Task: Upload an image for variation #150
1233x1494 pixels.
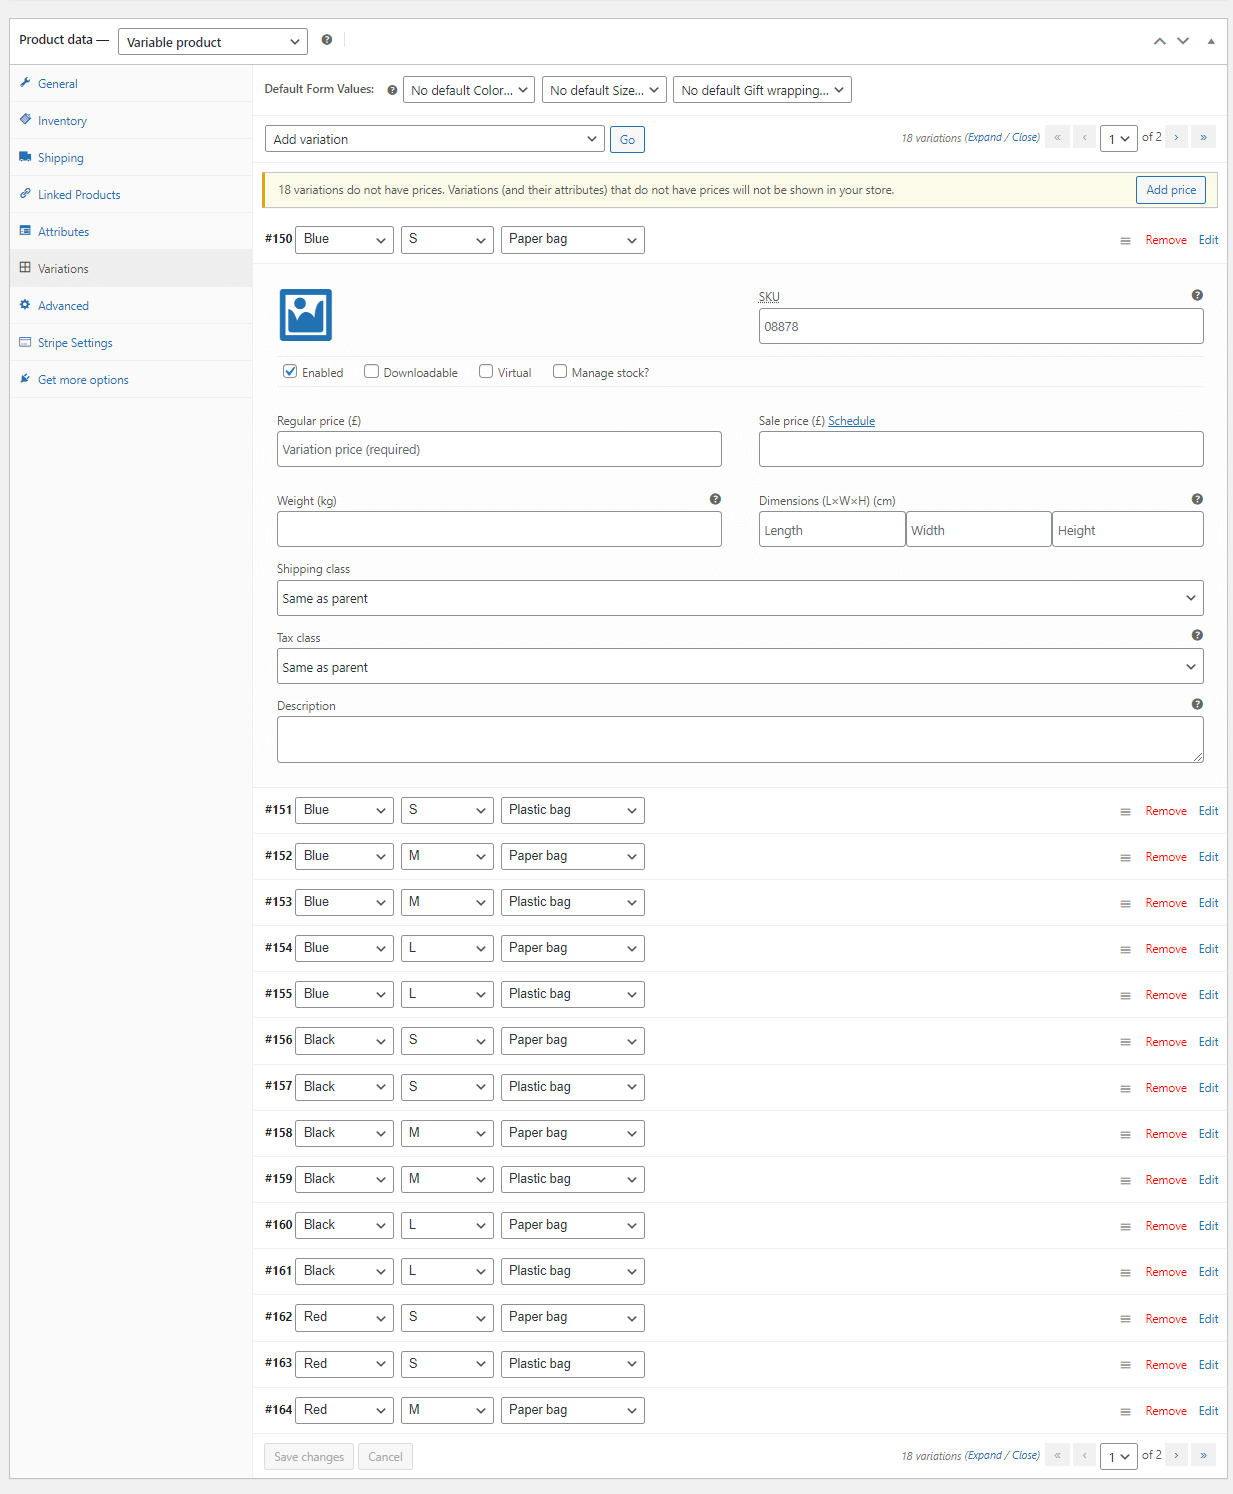Action: [305, 315]
